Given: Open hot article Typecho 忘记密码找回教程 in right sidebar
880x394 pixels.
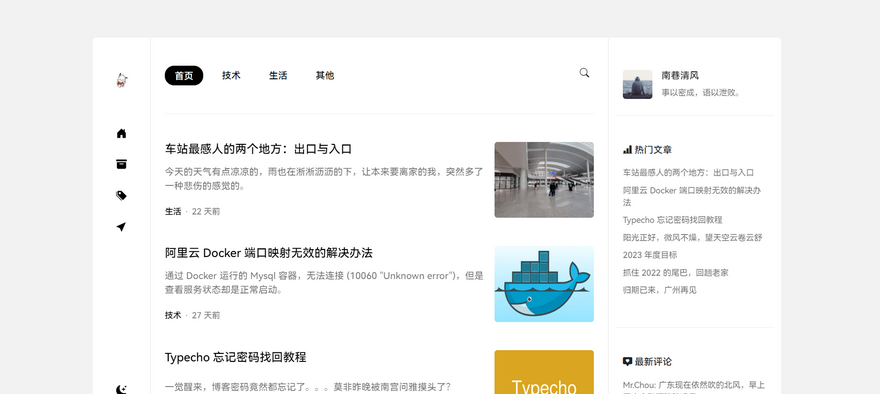Looking at the screenshot, I should (672, 220).
